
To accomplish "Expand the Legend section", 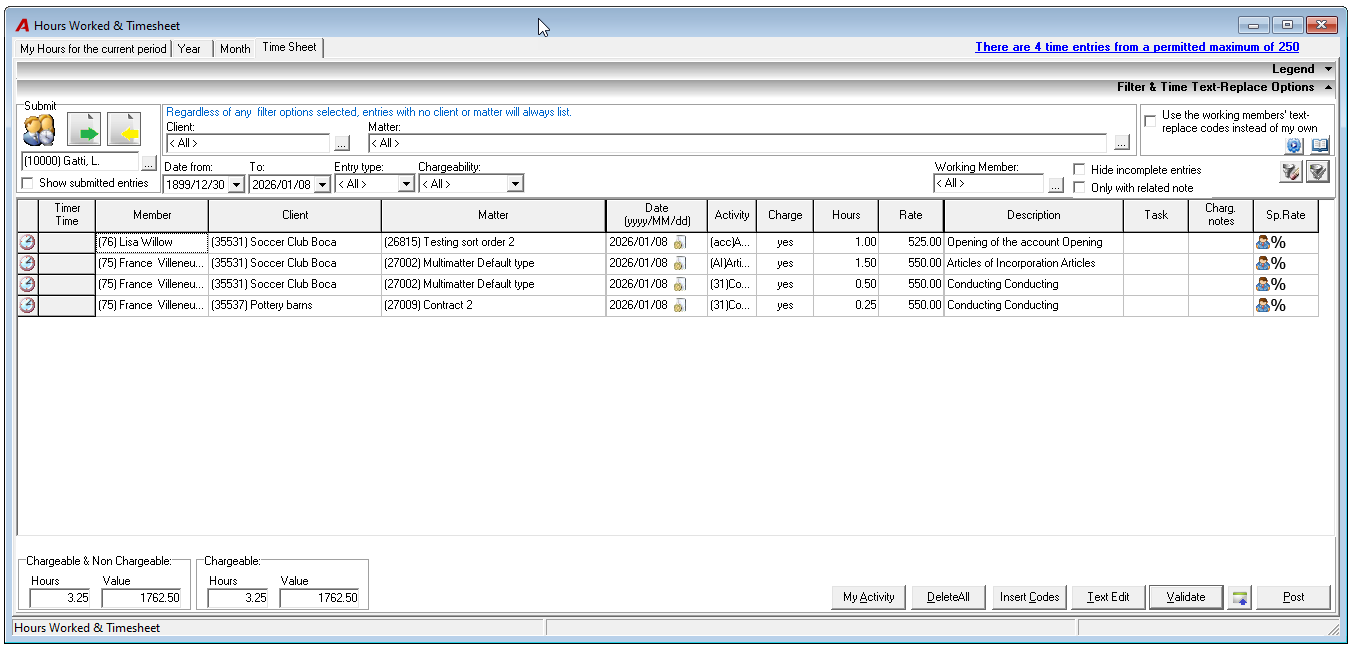I will (x=1328, y=69).
